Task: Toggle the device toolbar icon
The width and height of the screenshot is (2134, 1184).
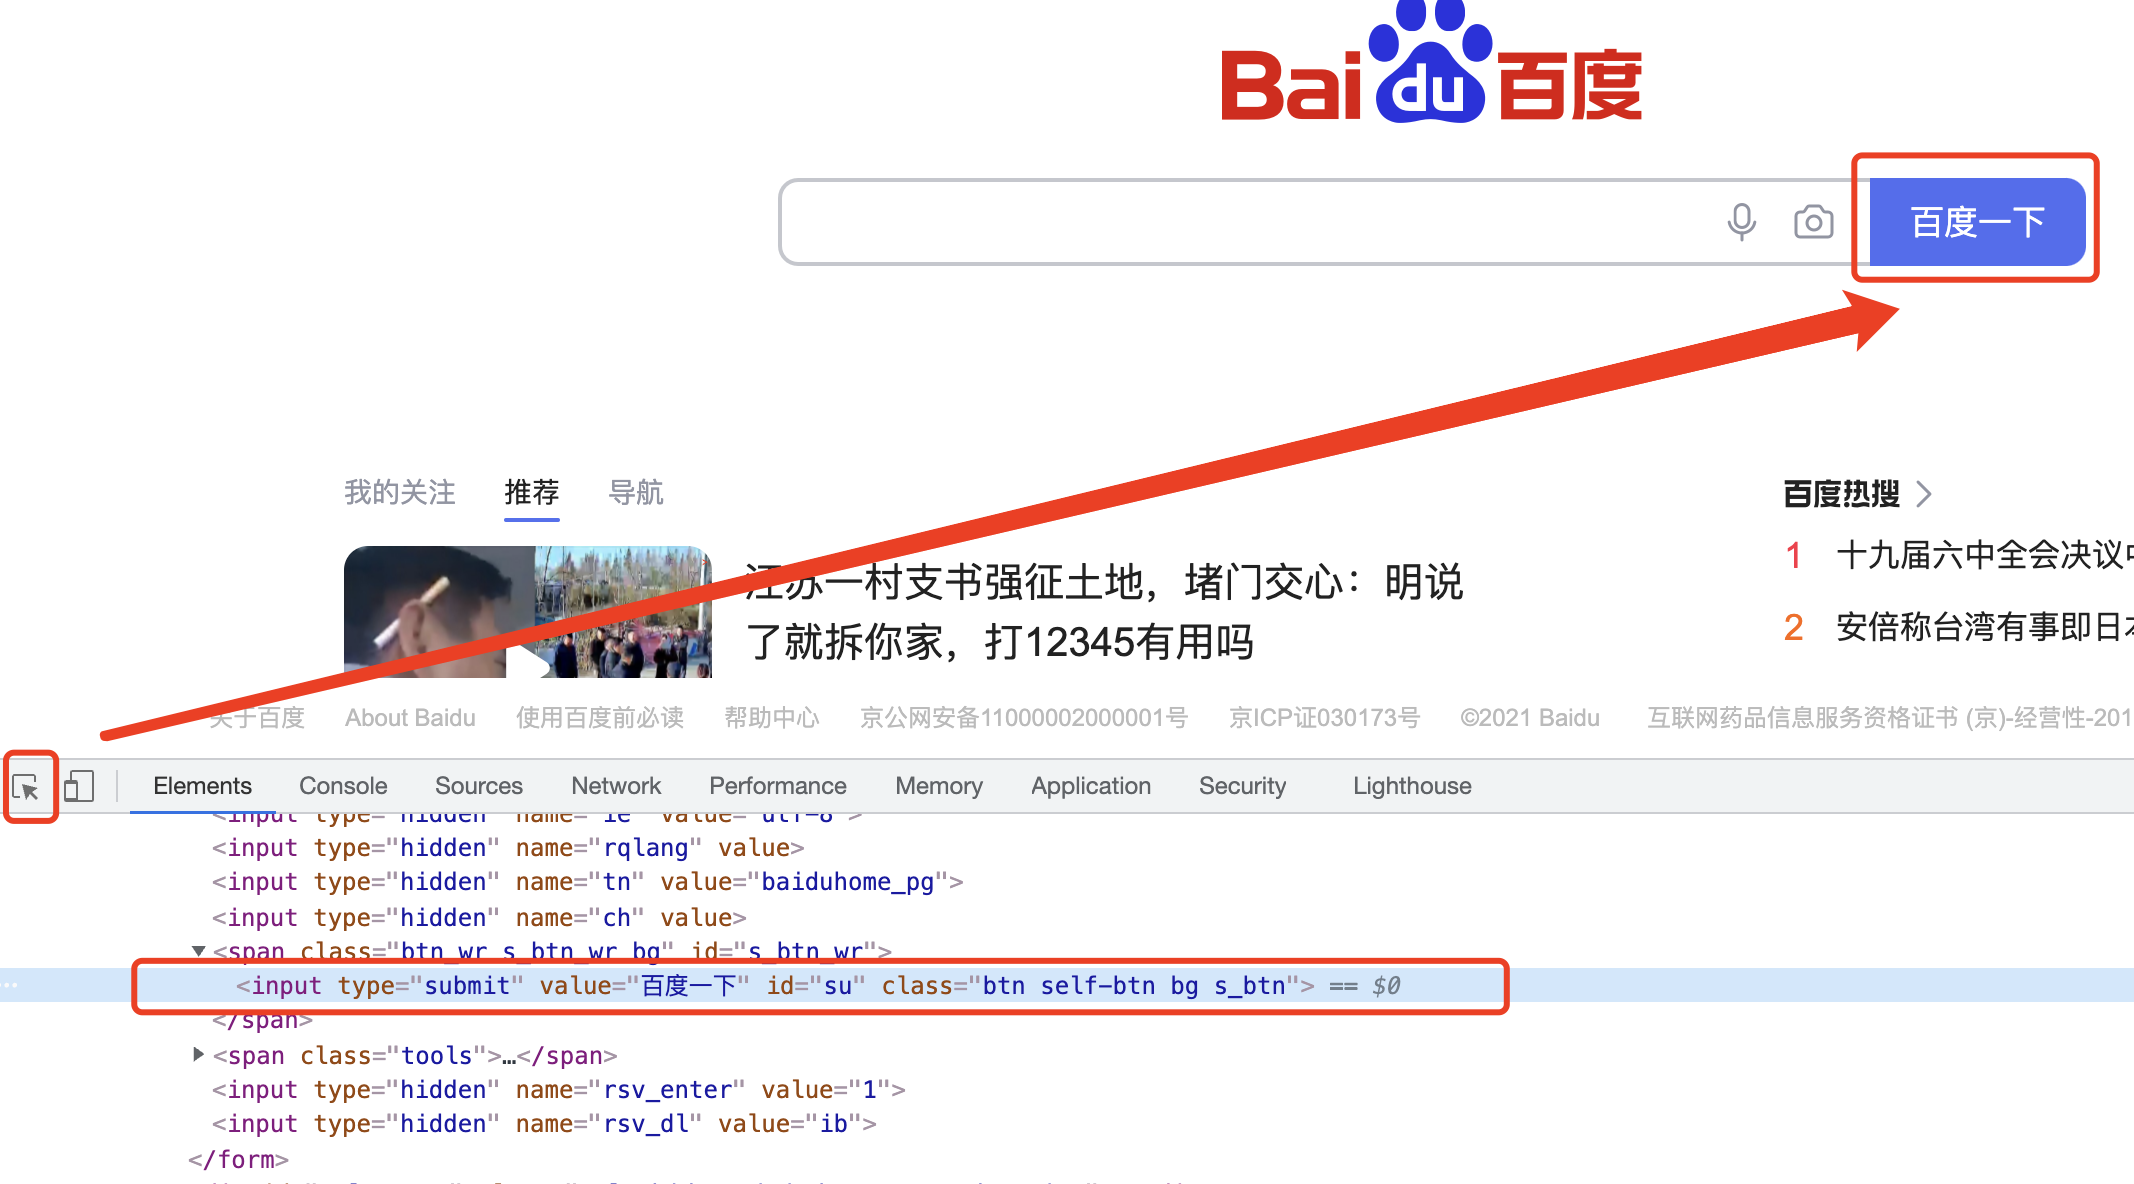Action: 79,786
